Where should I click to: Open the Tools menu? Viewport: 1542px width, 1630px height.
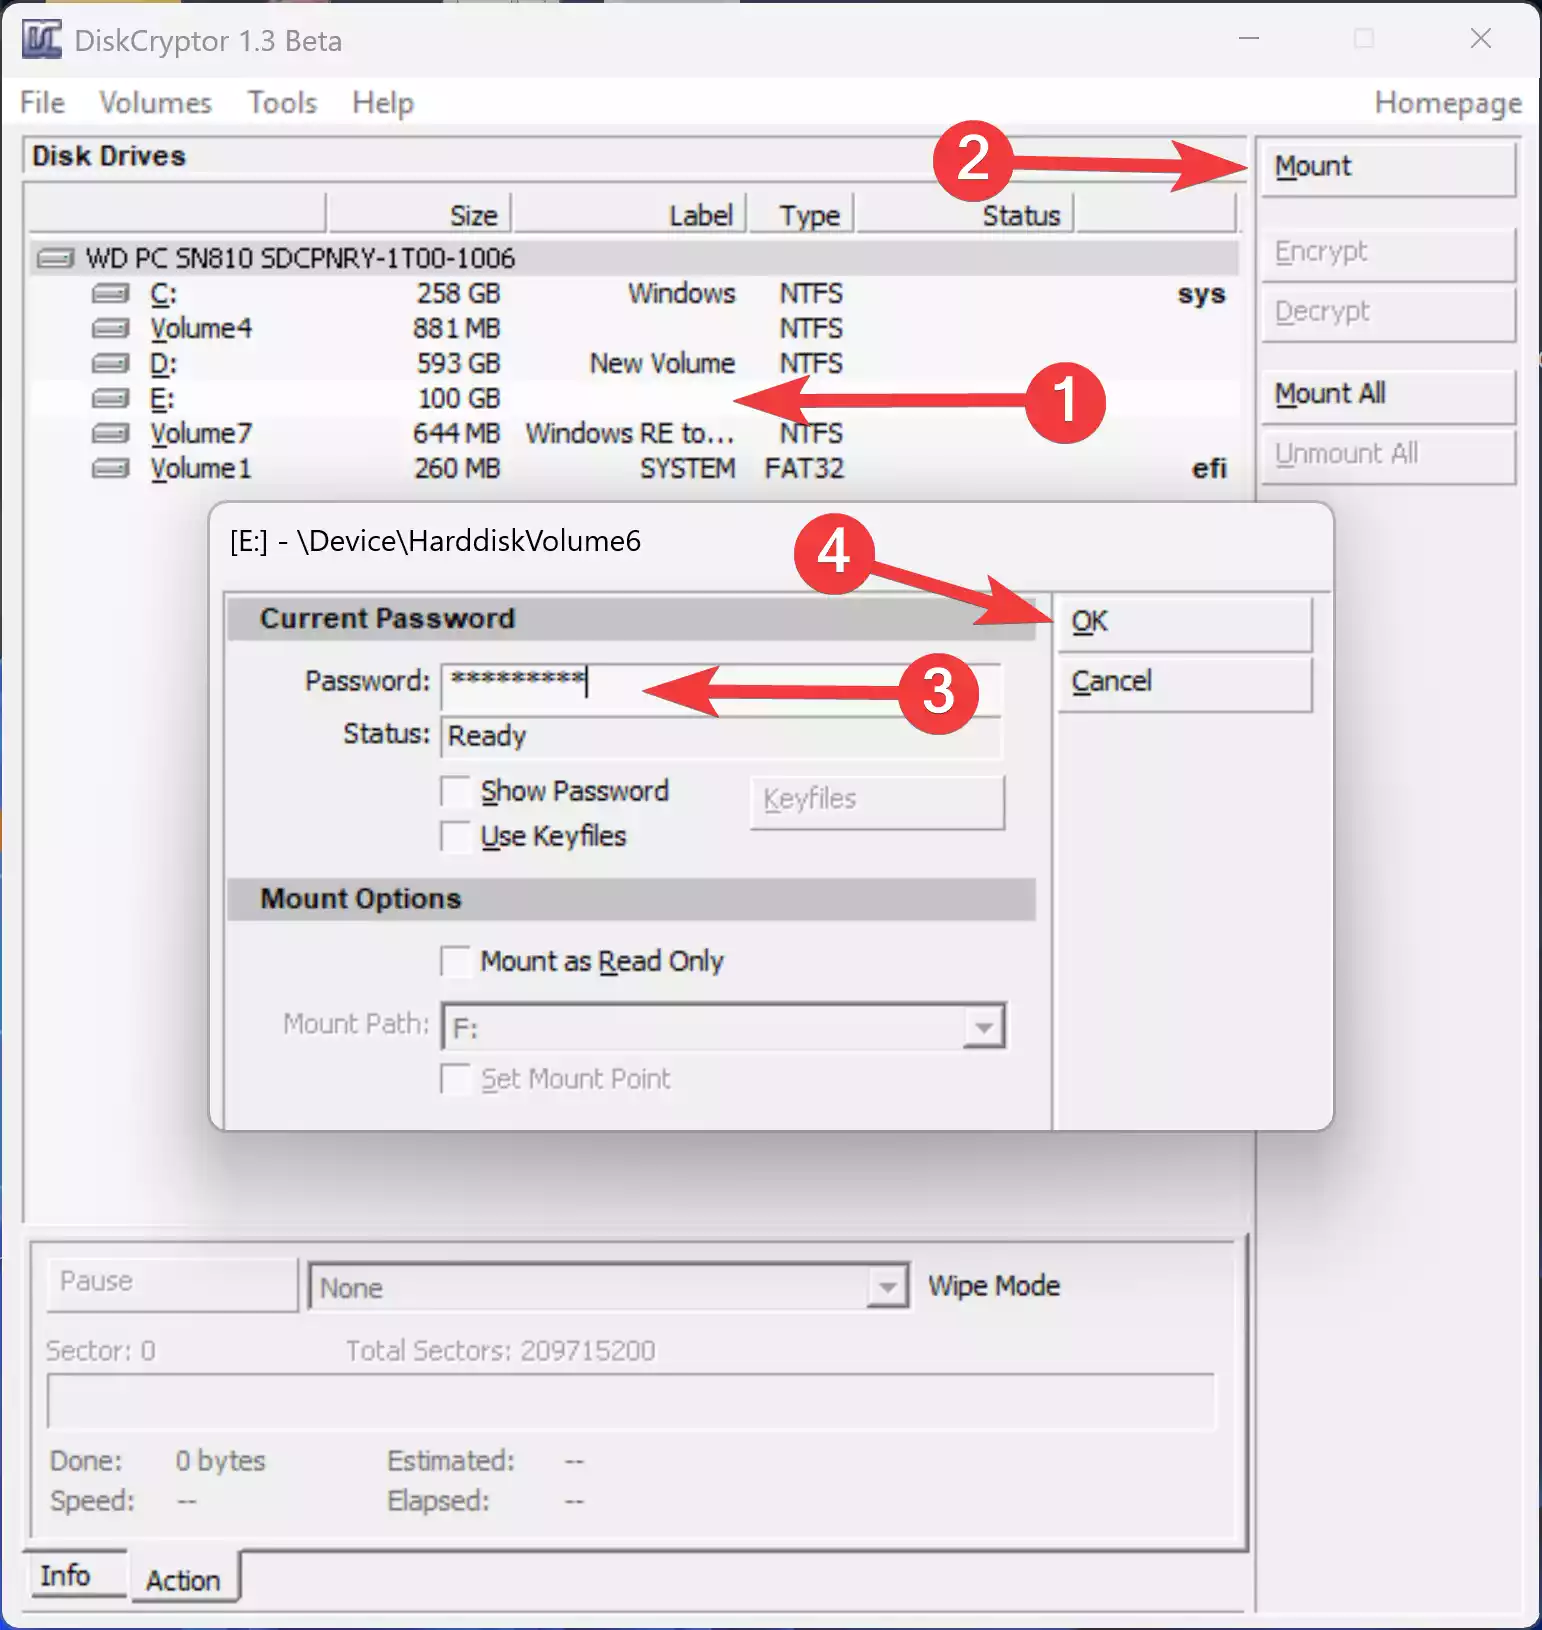(x=282, y=103)
